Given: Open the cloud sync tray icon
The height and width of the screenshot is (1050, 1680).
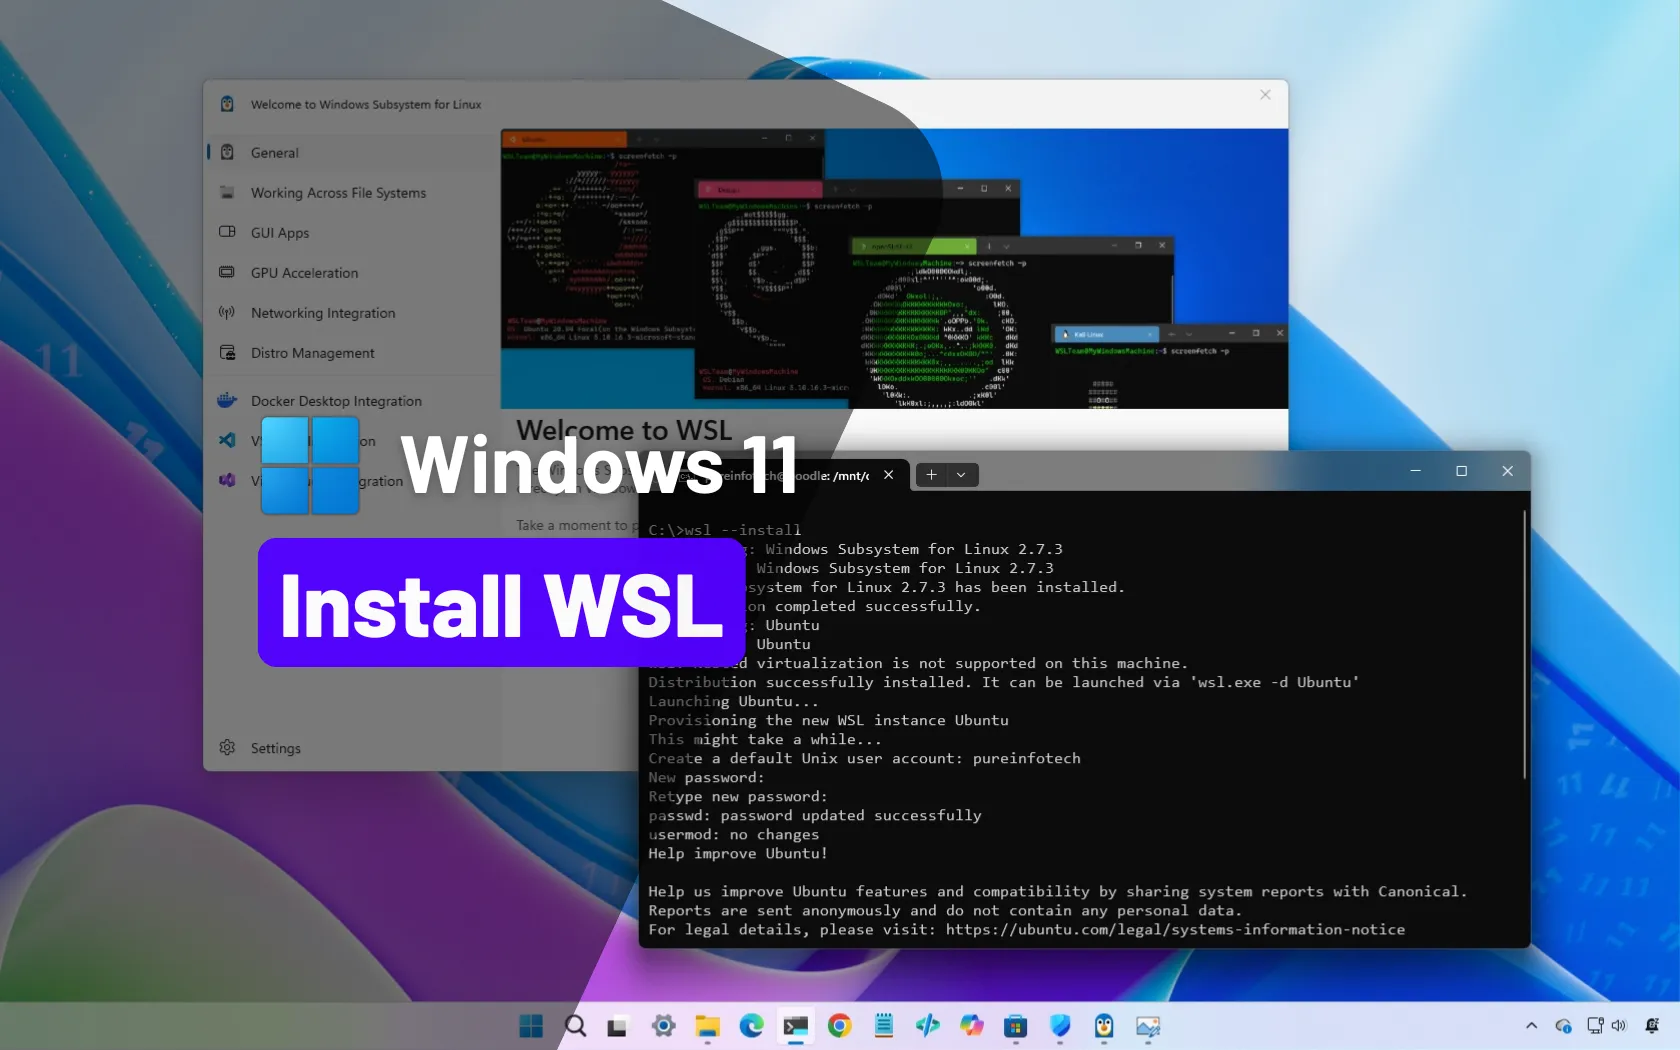Looking at the screenshot, I should pos(1564,1026).
